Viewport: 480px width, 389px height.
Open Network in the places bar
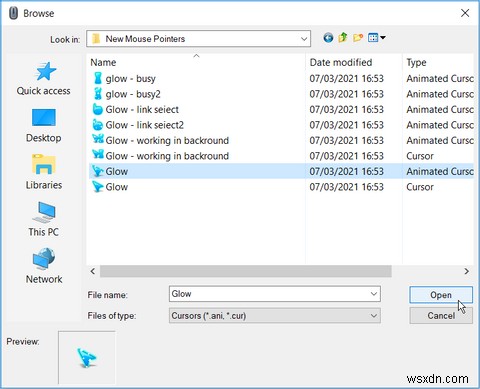point(44,266)
